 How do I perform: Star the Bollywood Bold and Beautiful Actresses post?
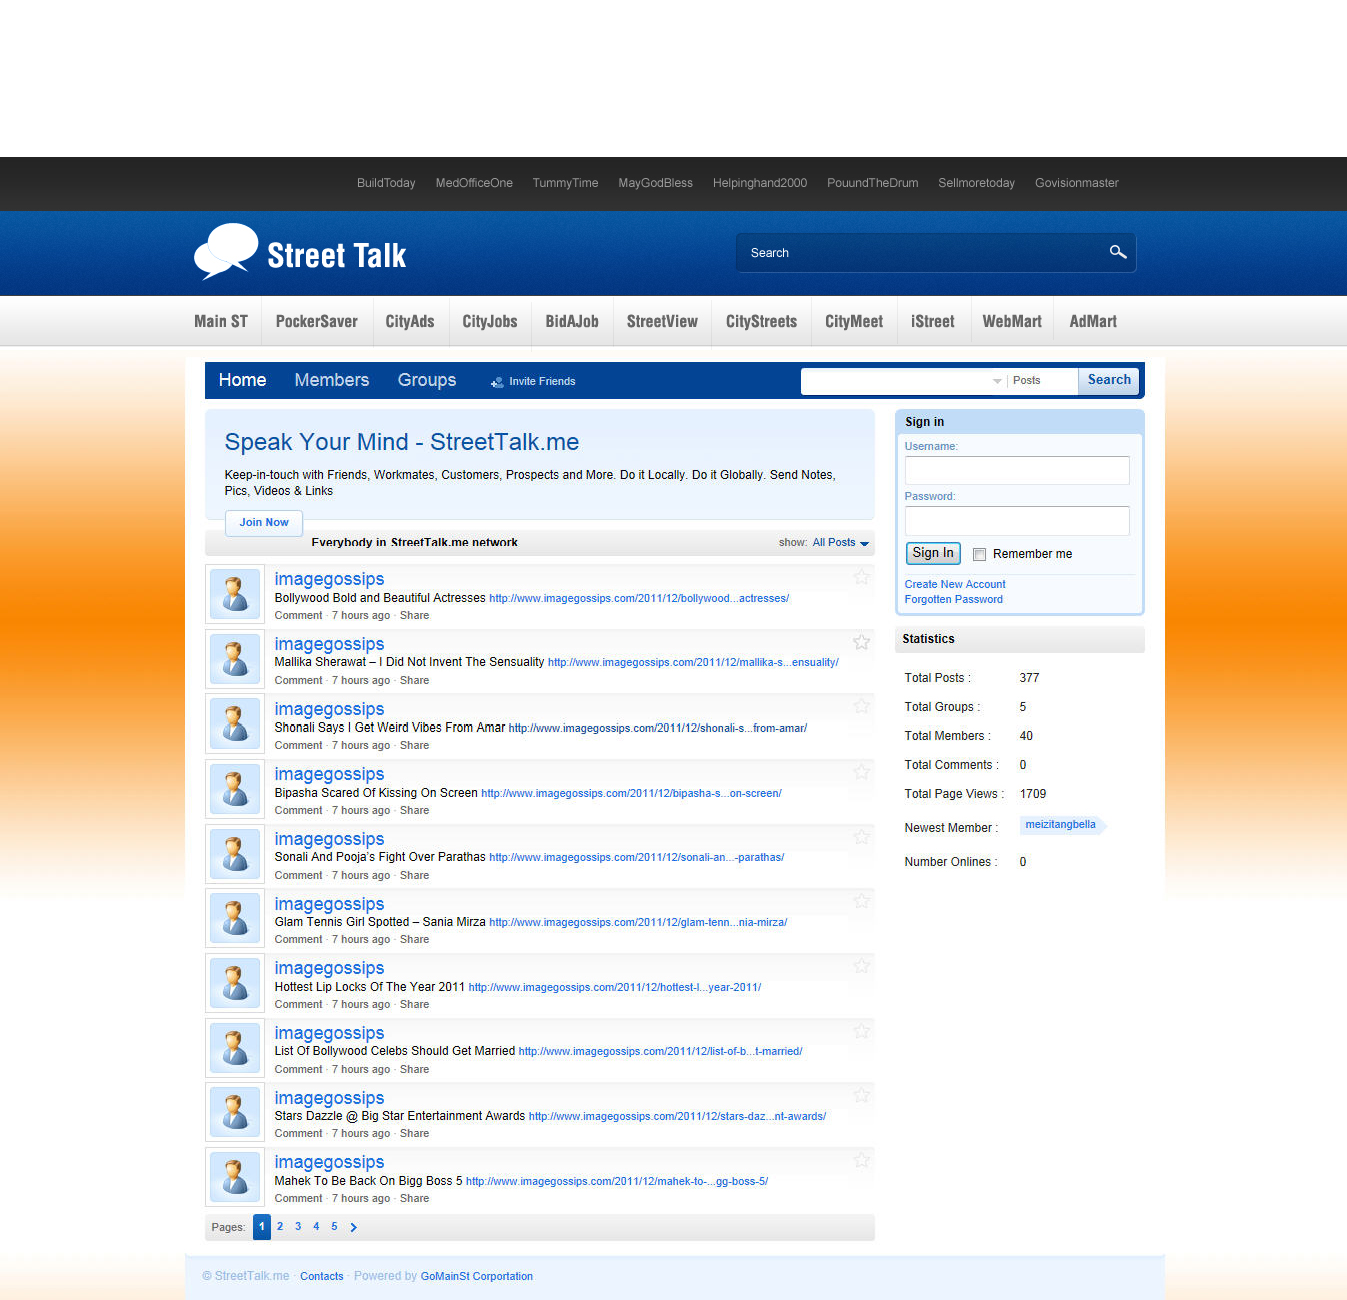click(x=861, y=577)
